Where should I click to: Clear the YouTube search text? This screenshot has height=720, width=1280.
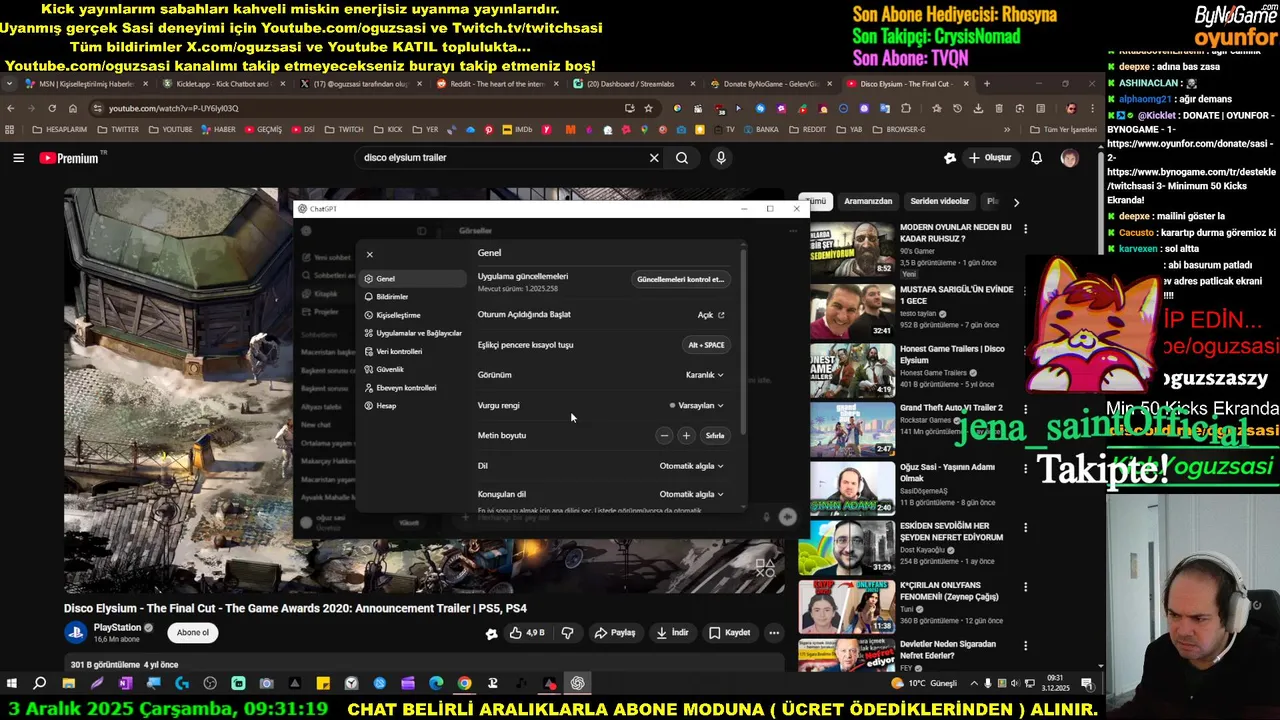[x=654, y=158]
